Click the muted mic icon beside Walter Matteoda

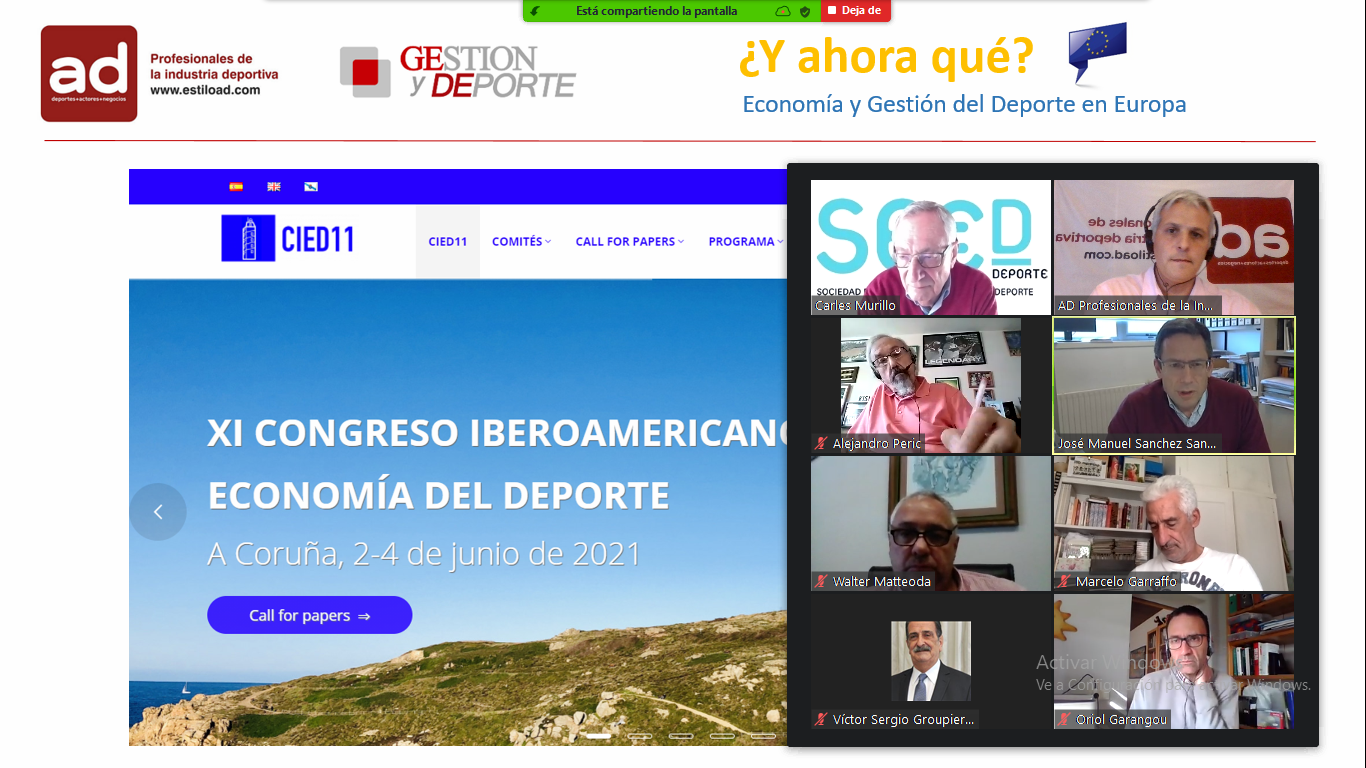click(x=821, y=581)
